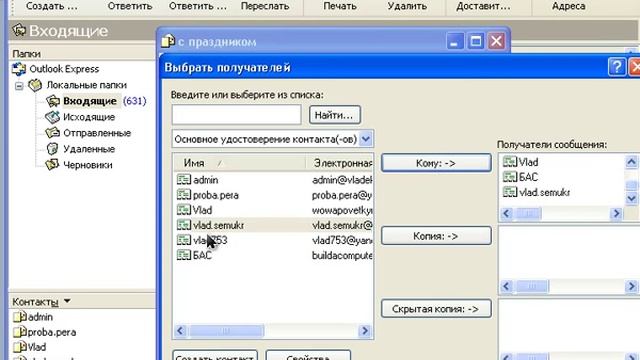This screenshot has width=640, height=360.
Task: Click the search input field in dialog
Action: click(237, 115)
